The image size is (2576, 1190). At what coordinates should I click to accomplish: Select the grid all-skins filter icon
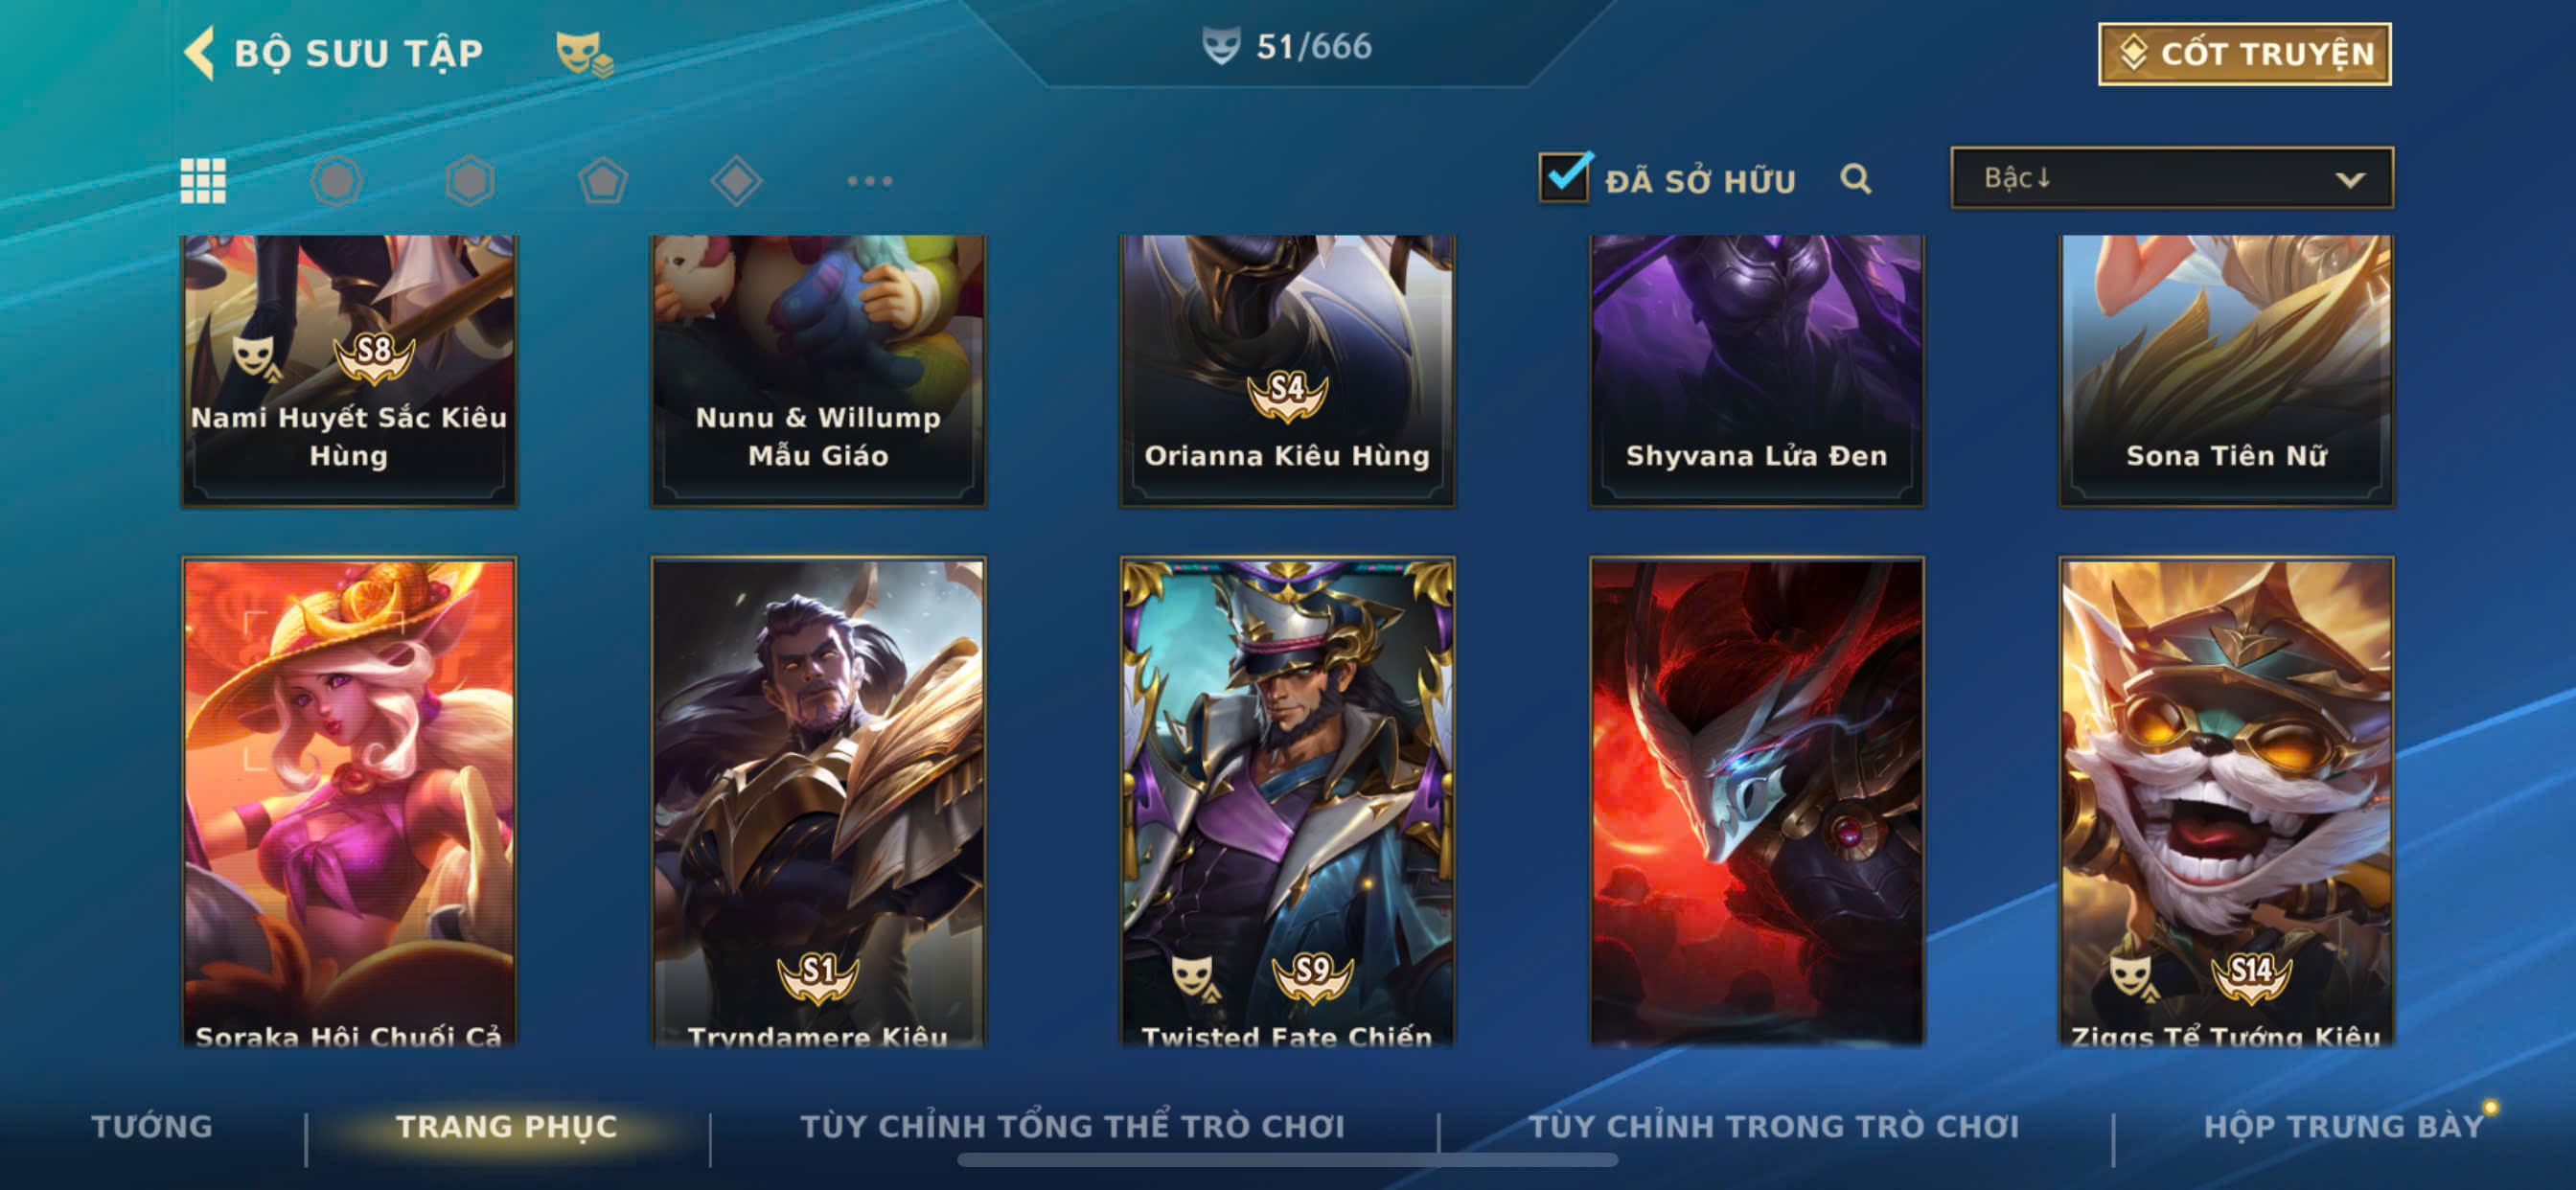click(203, 181)
